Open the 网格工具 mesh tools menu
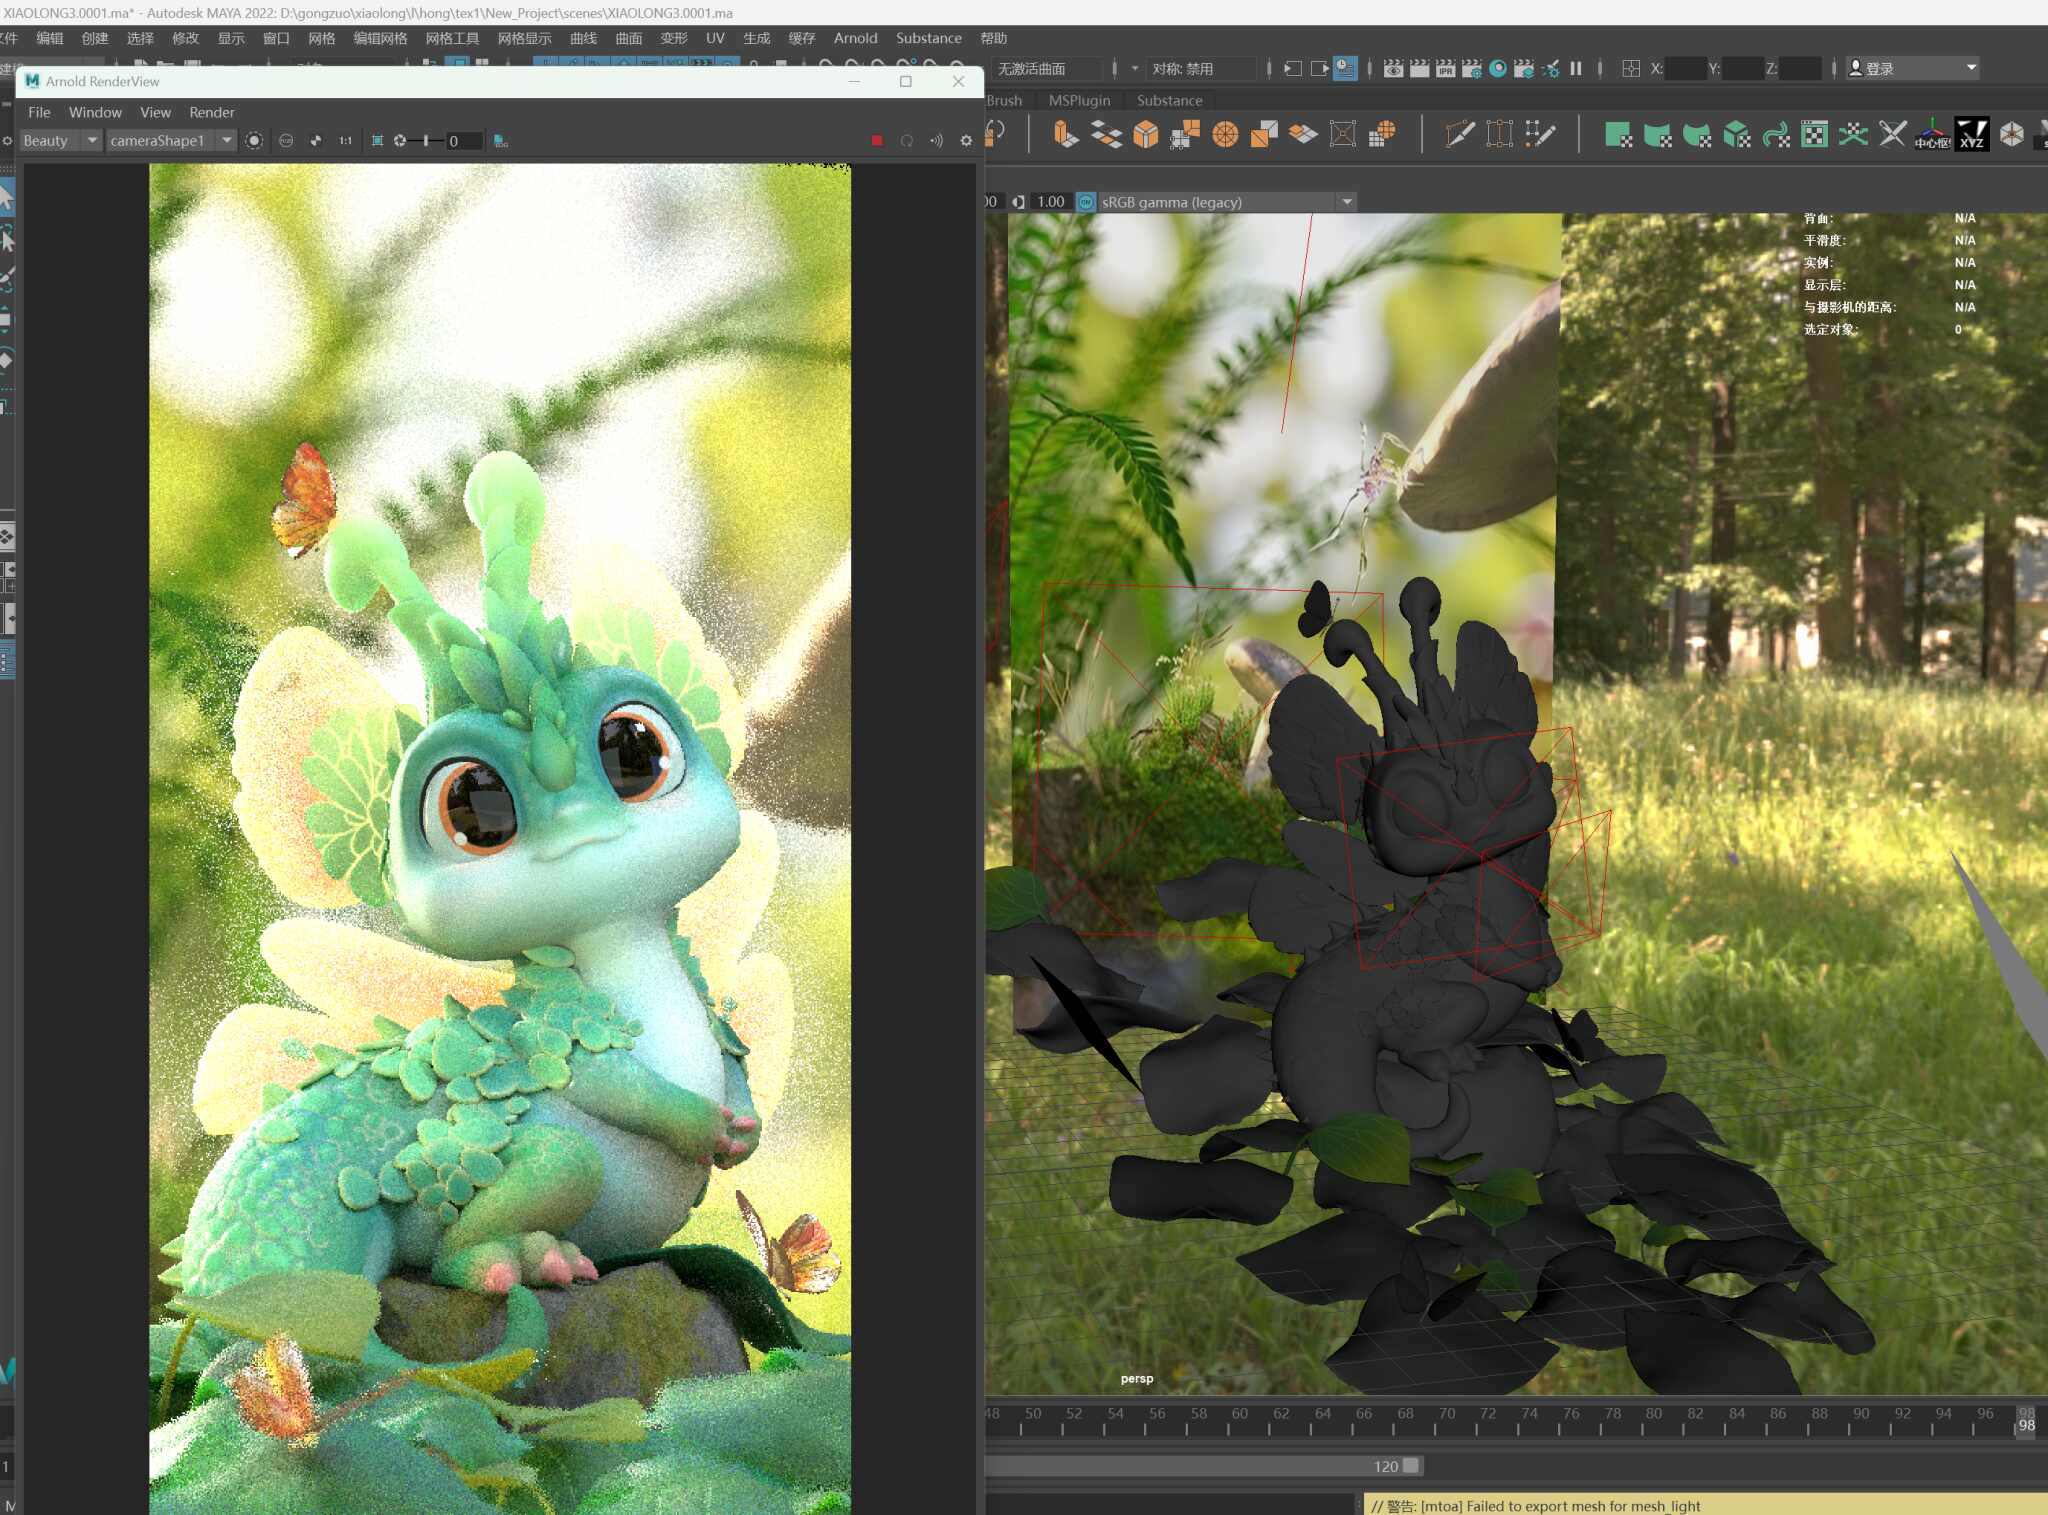This screenshot has height=1515, width=2048. (x=452, y=38)
